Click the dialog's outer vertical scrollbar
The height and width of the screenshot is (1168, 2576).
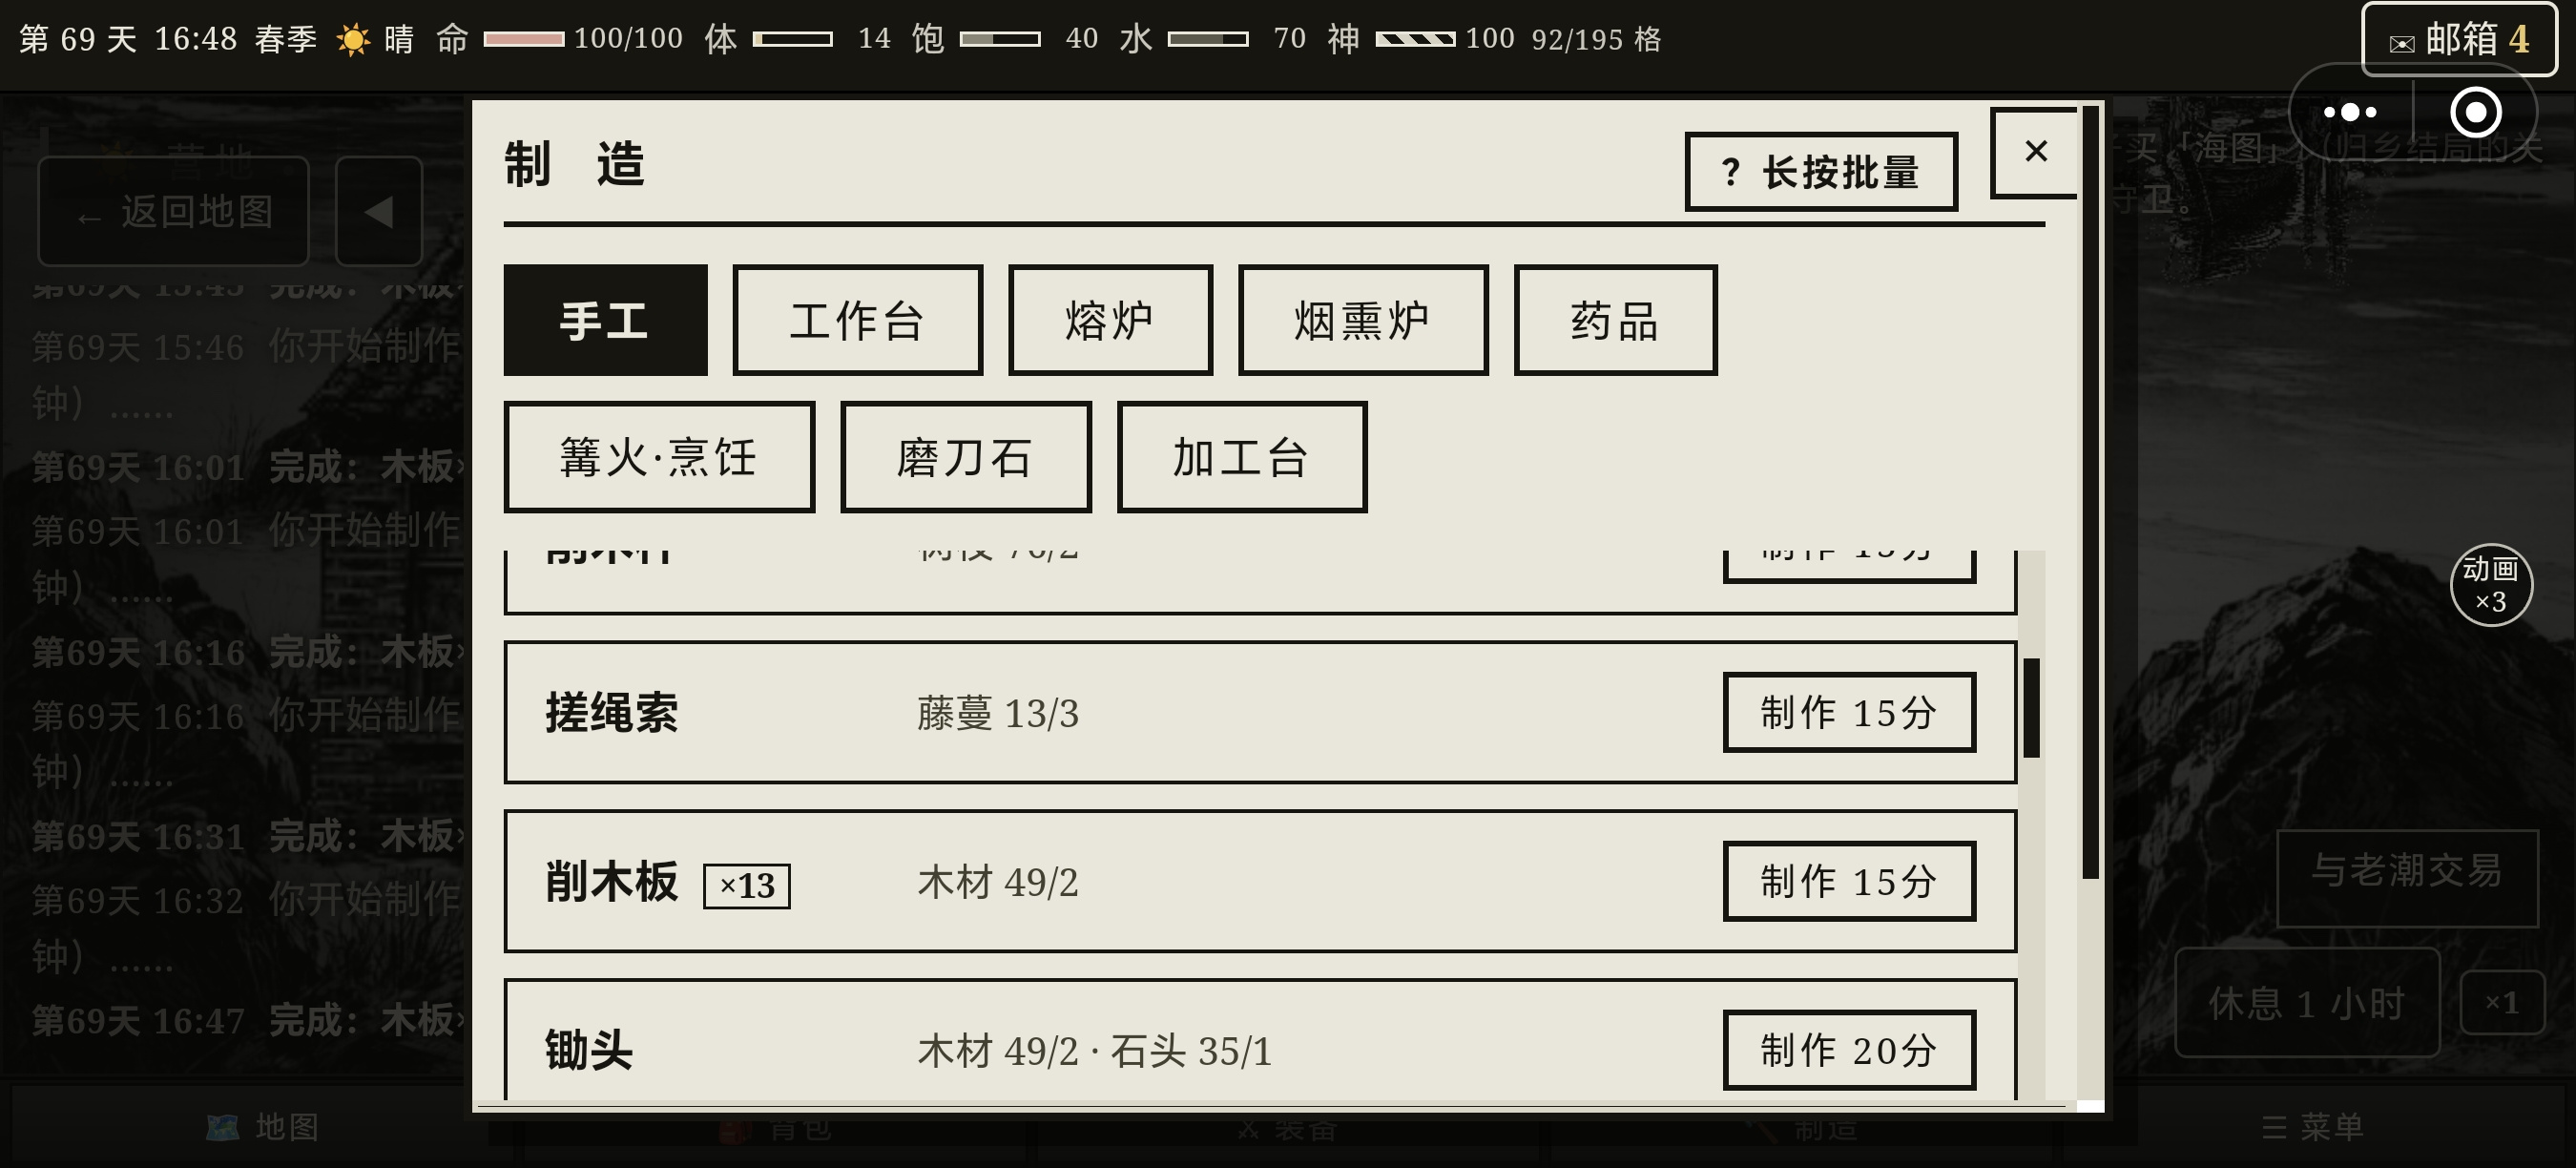tap(2090, 492)
